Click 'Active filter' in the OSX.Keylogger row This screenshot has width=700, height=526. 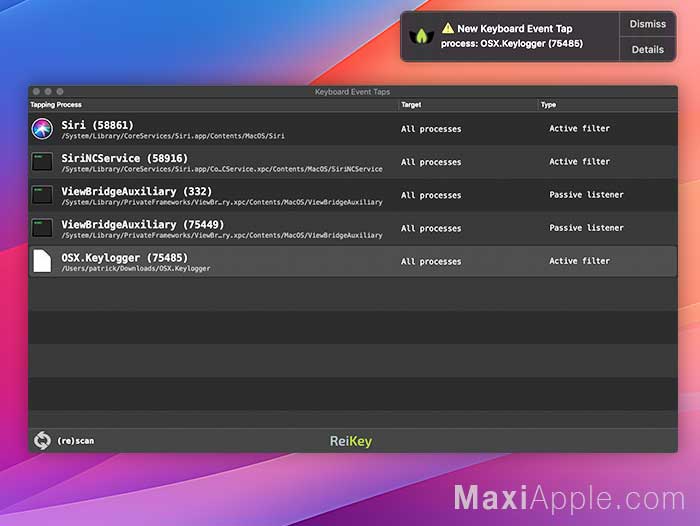pyautogui.click(x=579, y=261)
